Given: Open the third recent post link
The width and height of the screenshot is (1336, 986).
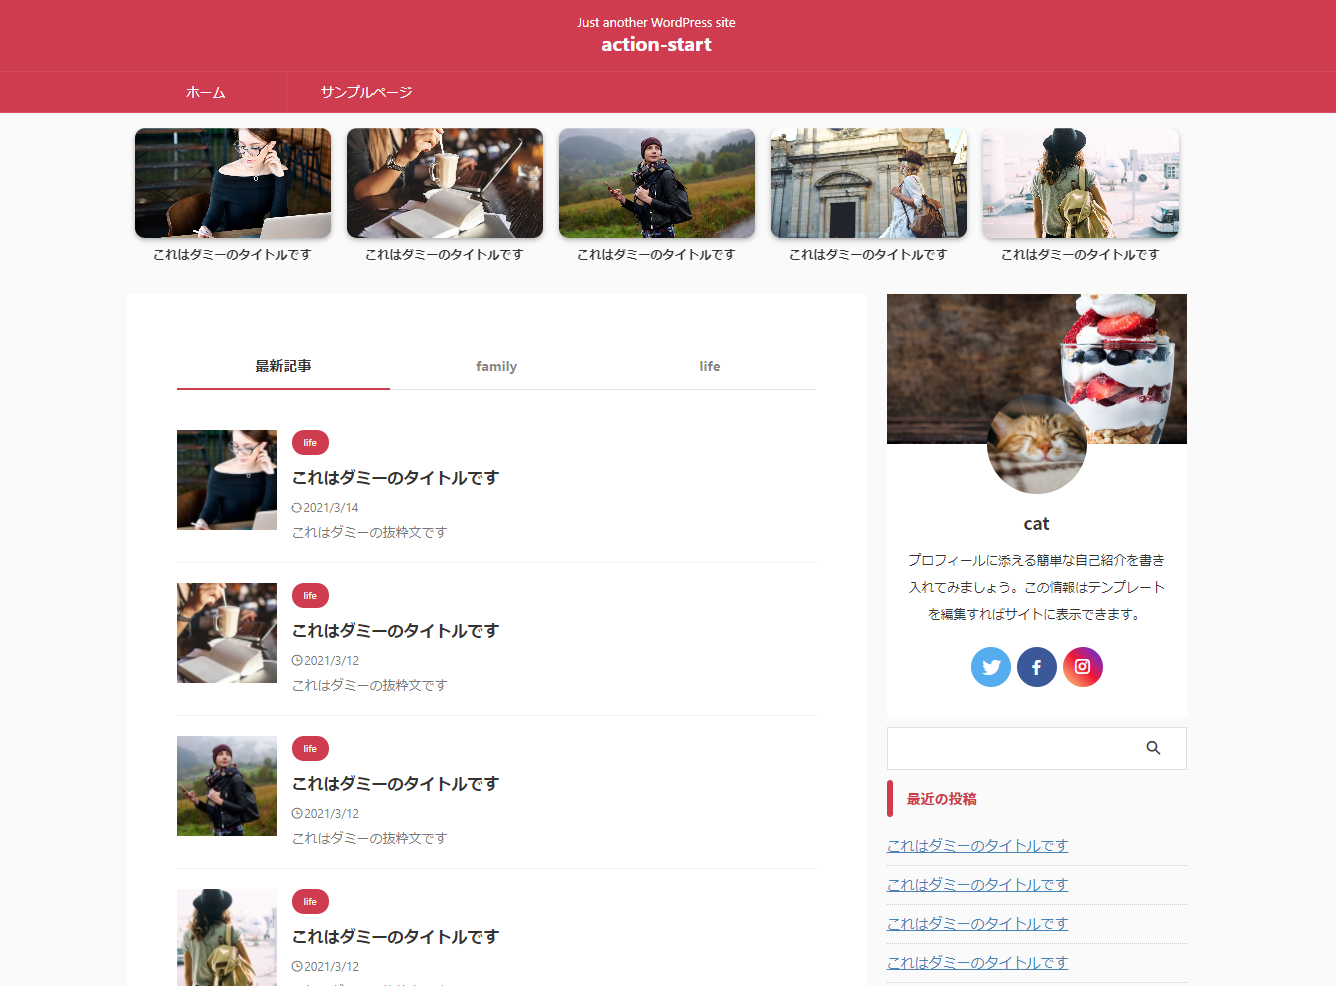Looking at the screenshot, I should [977, 924].
